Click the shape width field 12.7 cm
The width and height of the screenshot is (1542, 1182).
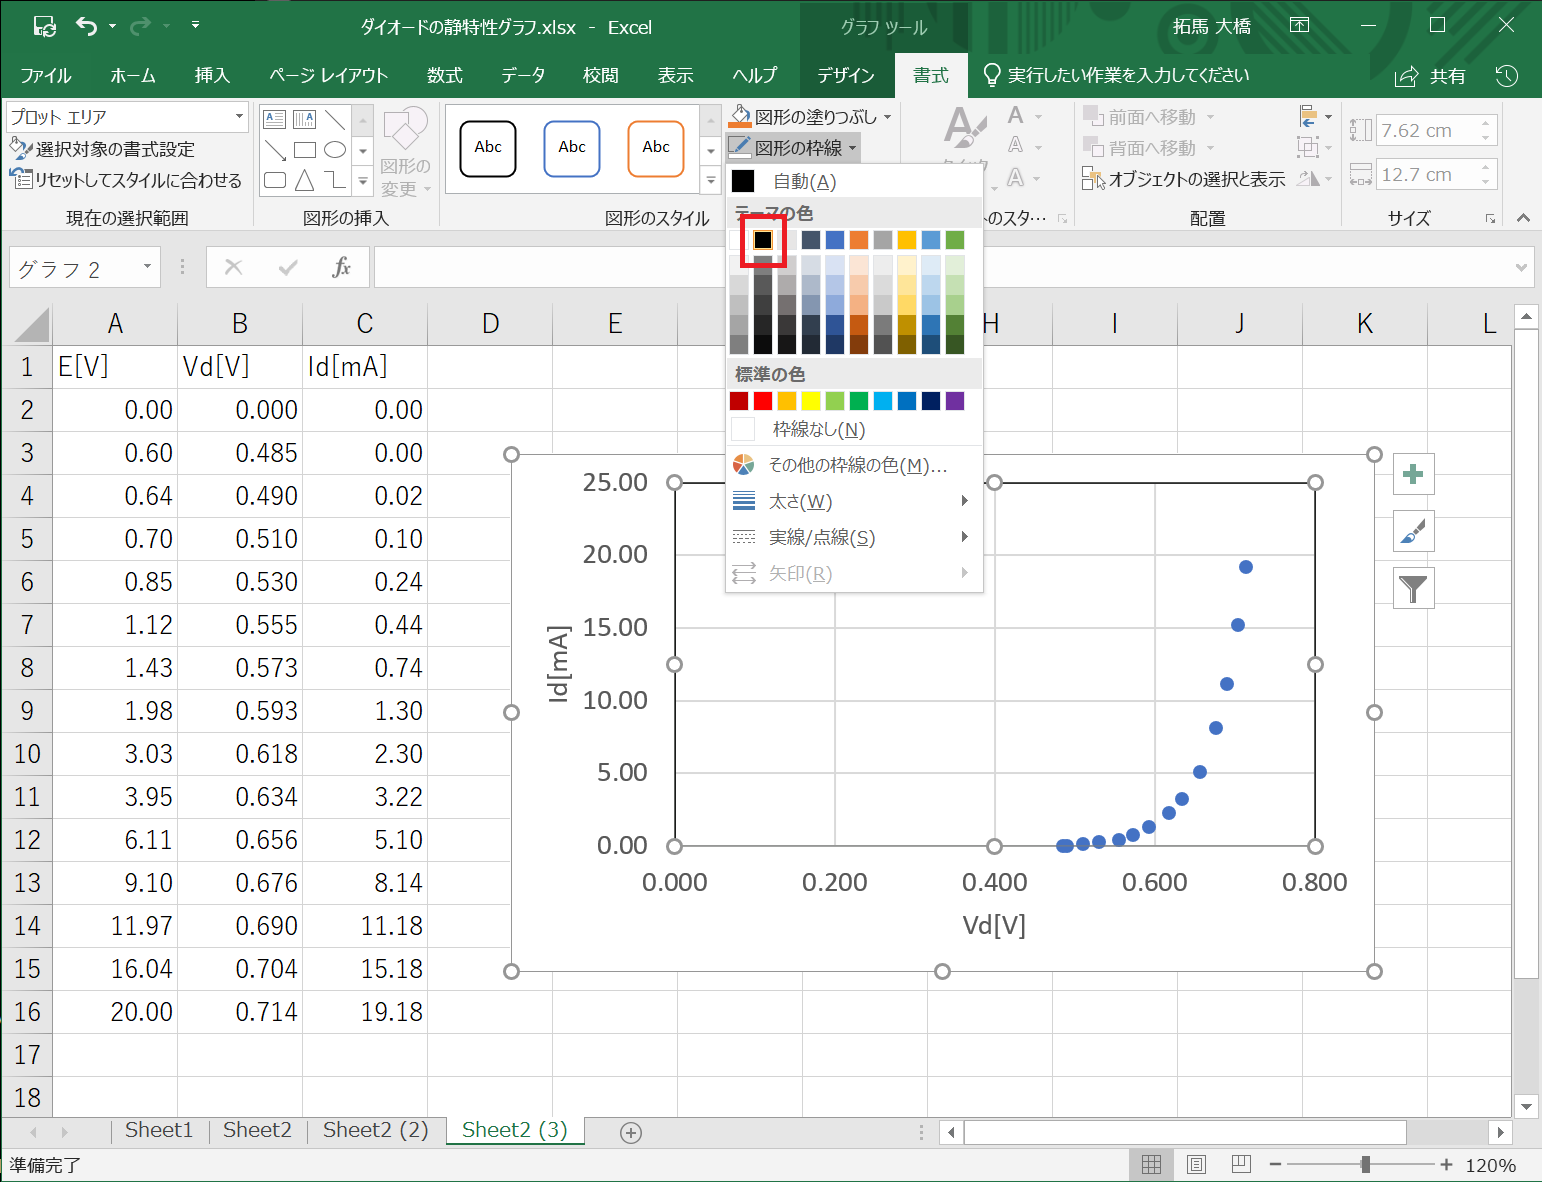point(1427,175)
